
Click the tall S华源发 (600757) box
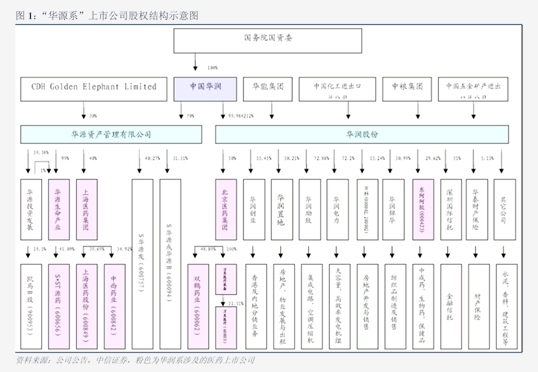click(142, 264)
